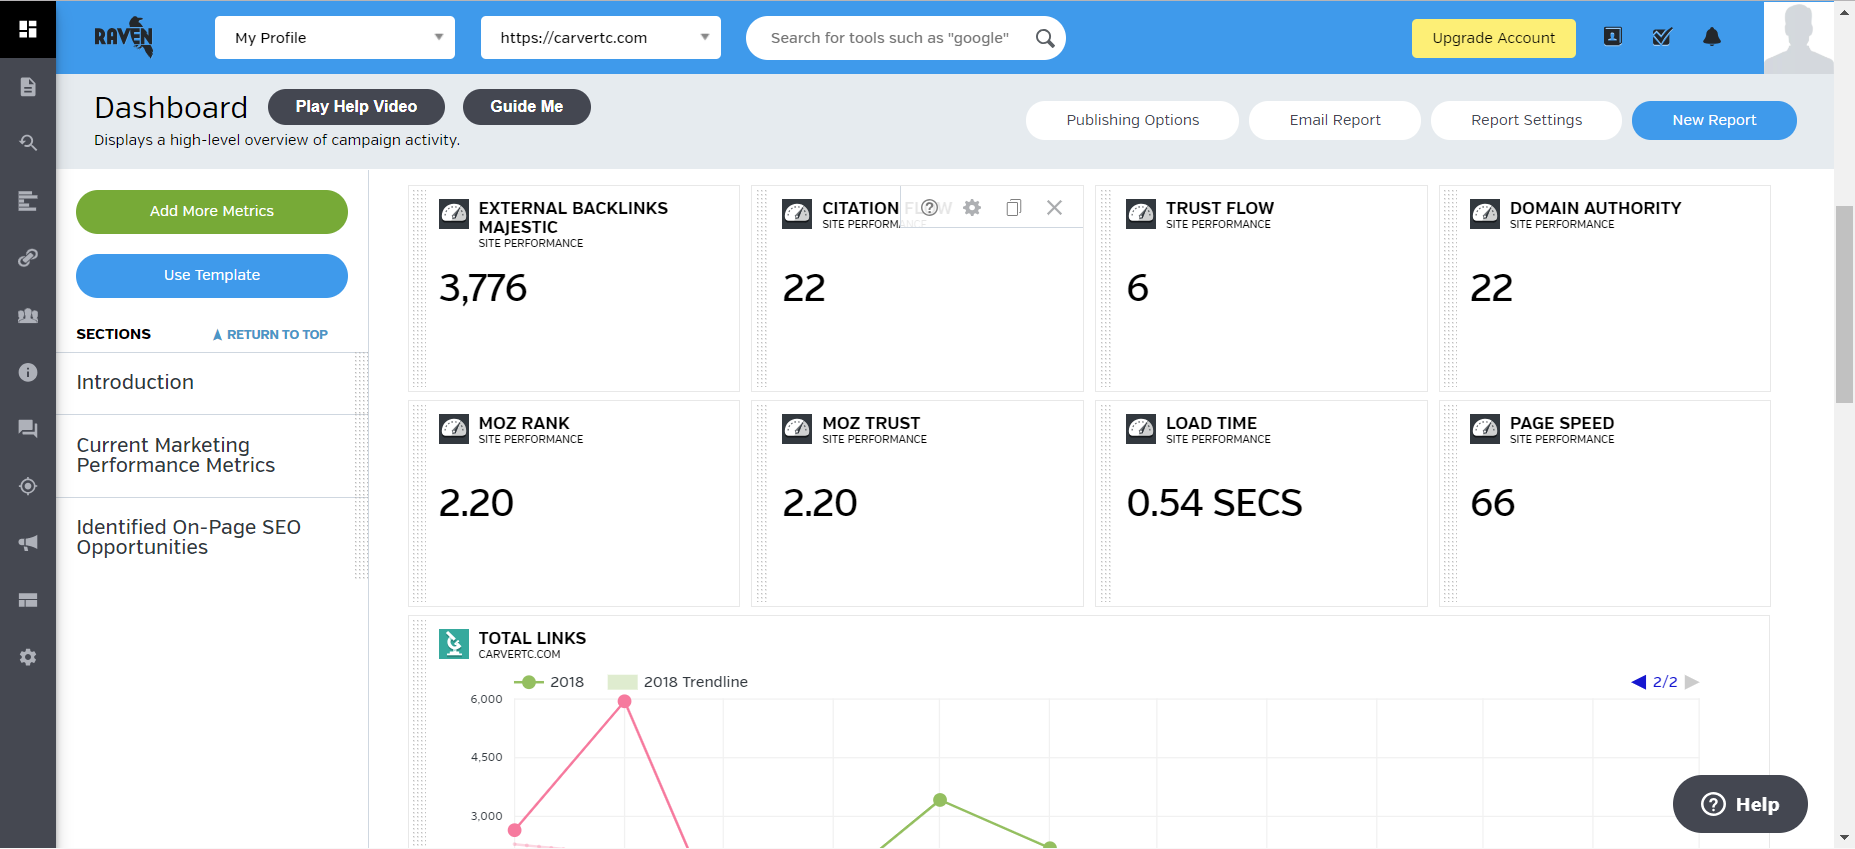The image size is (1855, 849).
Task: Click gauge icon on External Backlinks Majestic widget
Action: tap(454, 214)
